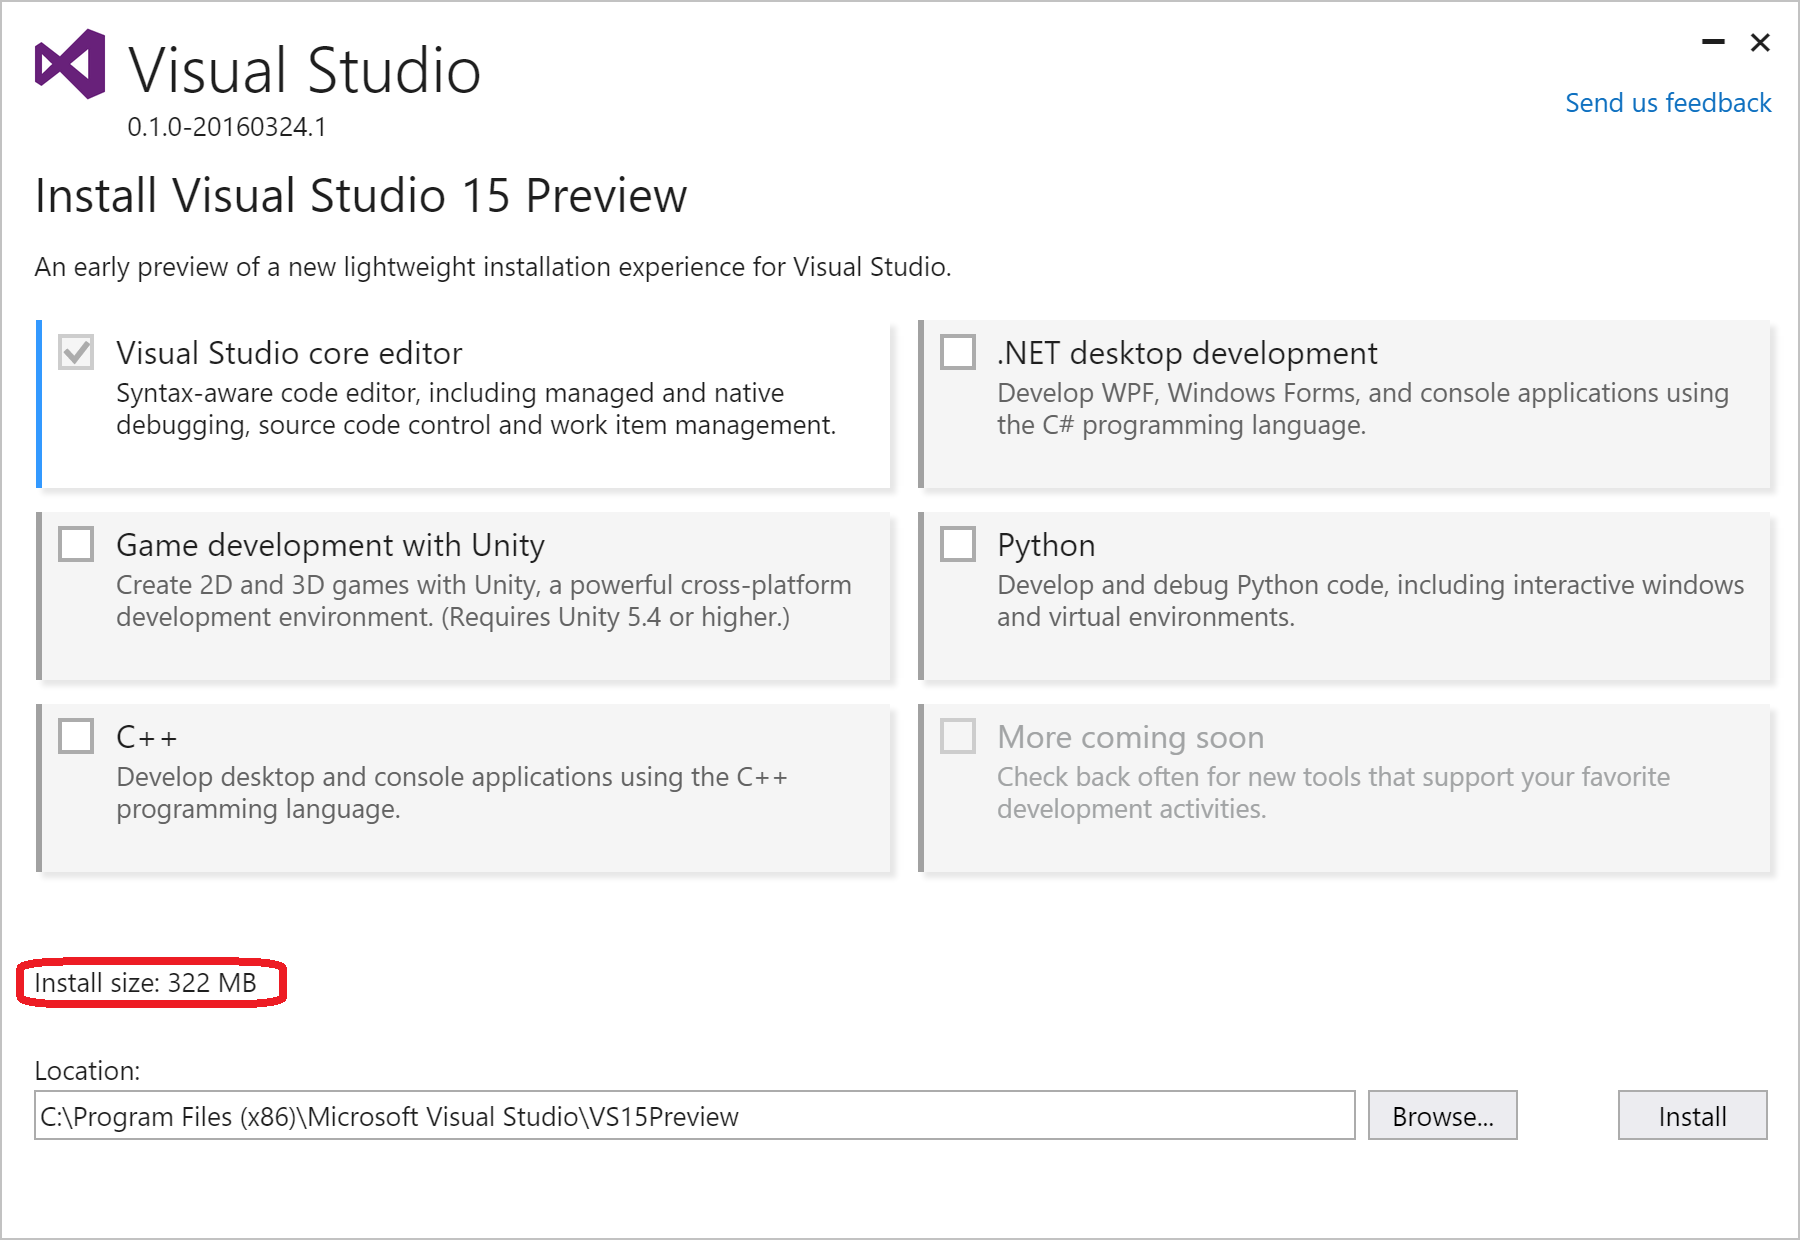Click the 'Install size: 322 MB' text
This screenshot has height=1240, width=1800.
click(146, 983)
